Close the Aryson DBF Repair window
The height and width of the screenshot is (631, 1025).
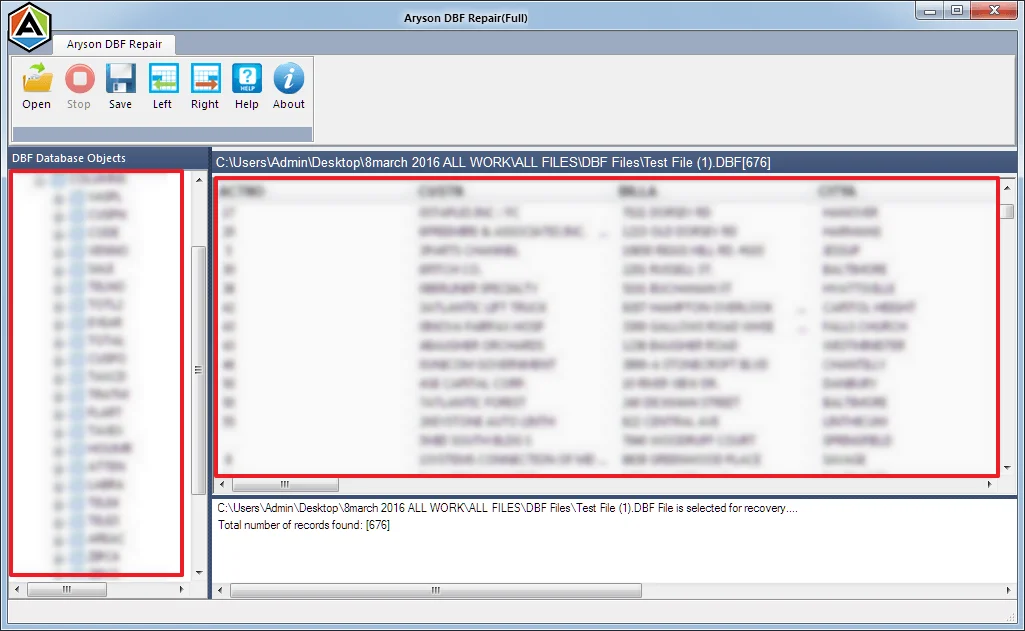994,11
